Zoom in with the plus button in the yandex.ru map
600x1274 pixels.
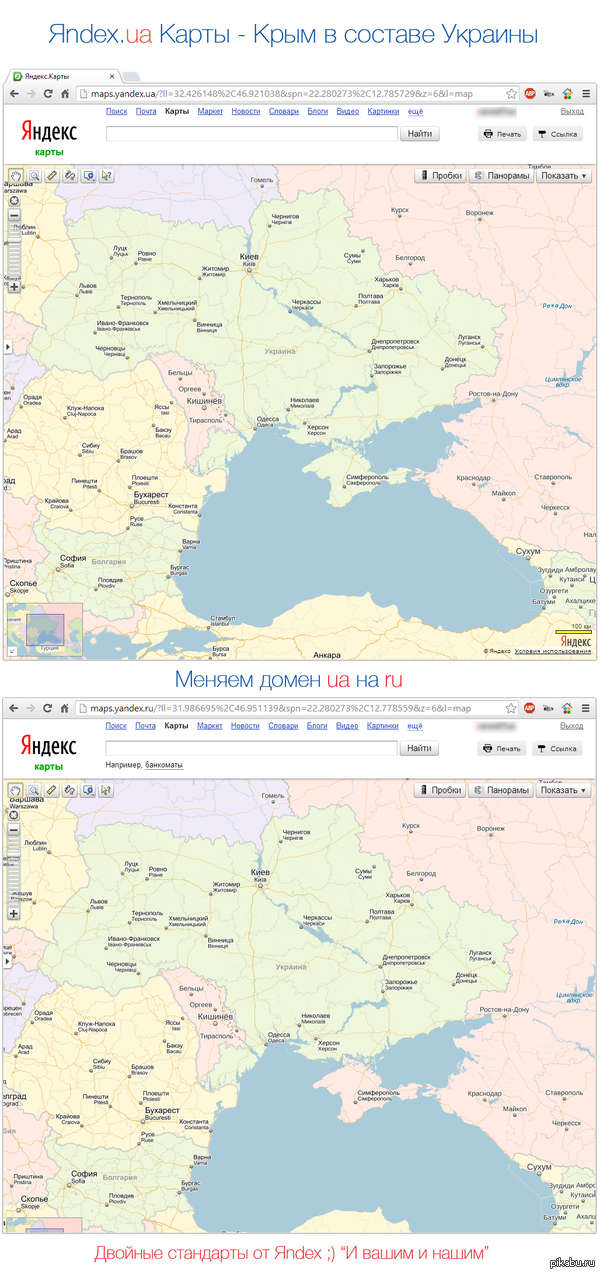(x=15, y=914)
